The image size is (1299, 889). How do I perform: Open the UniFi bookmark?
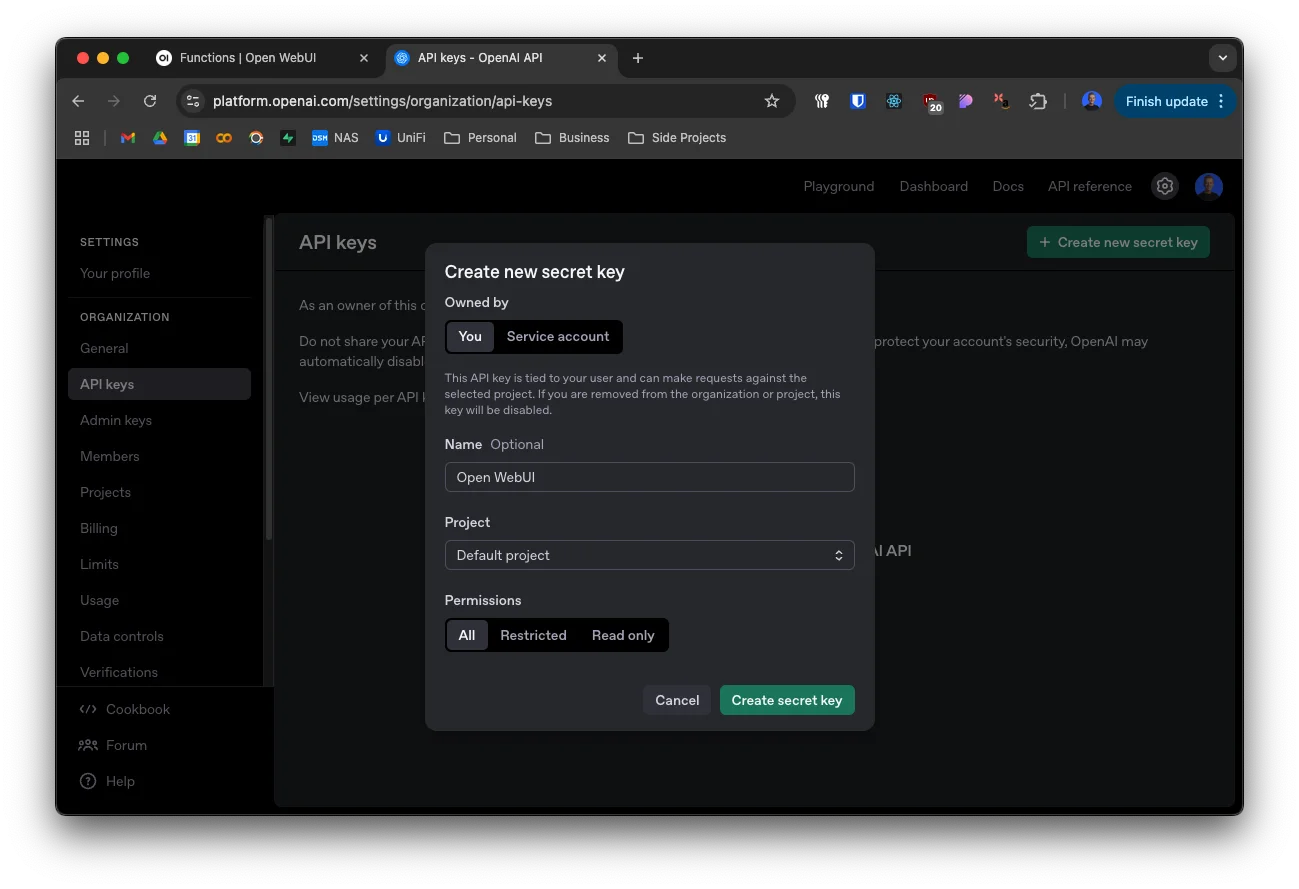[400, 138]
